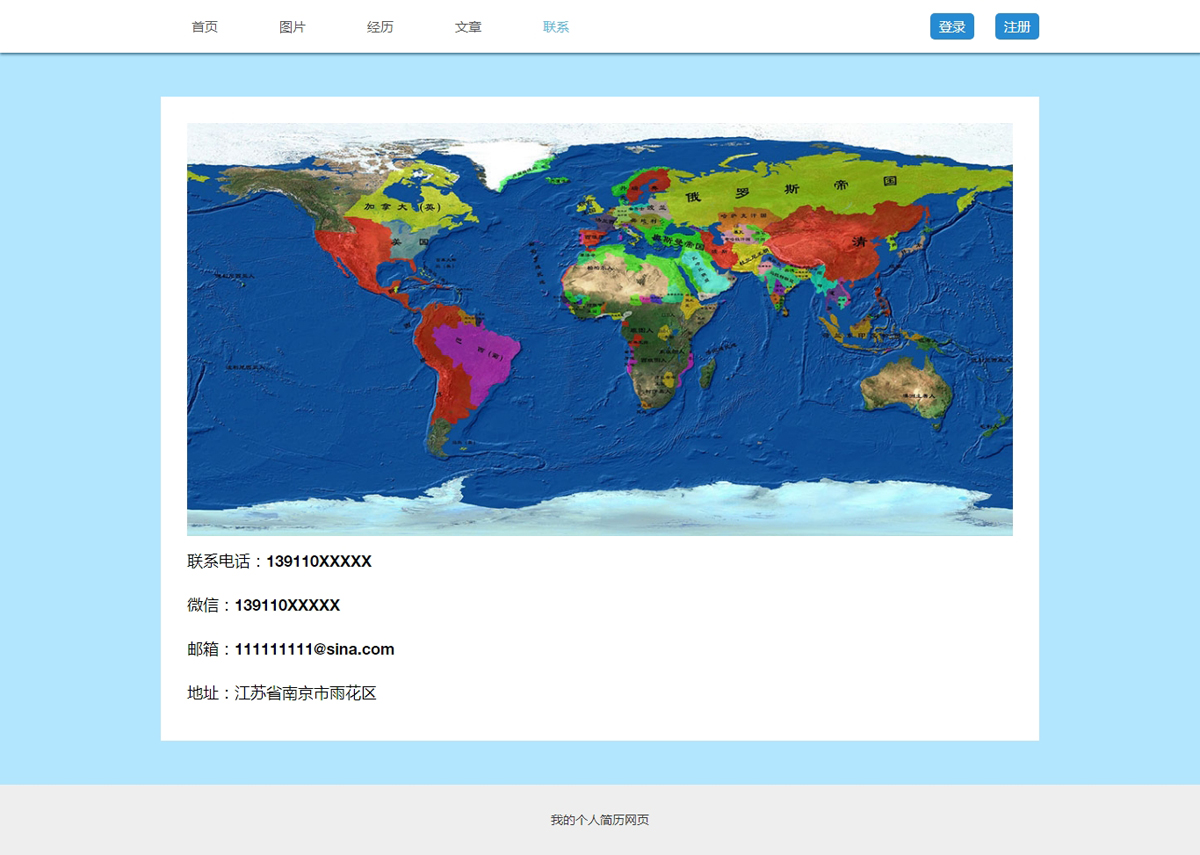Click the 注册 button
Screen dimensions: 1200x855
[x=1017, y=27]
